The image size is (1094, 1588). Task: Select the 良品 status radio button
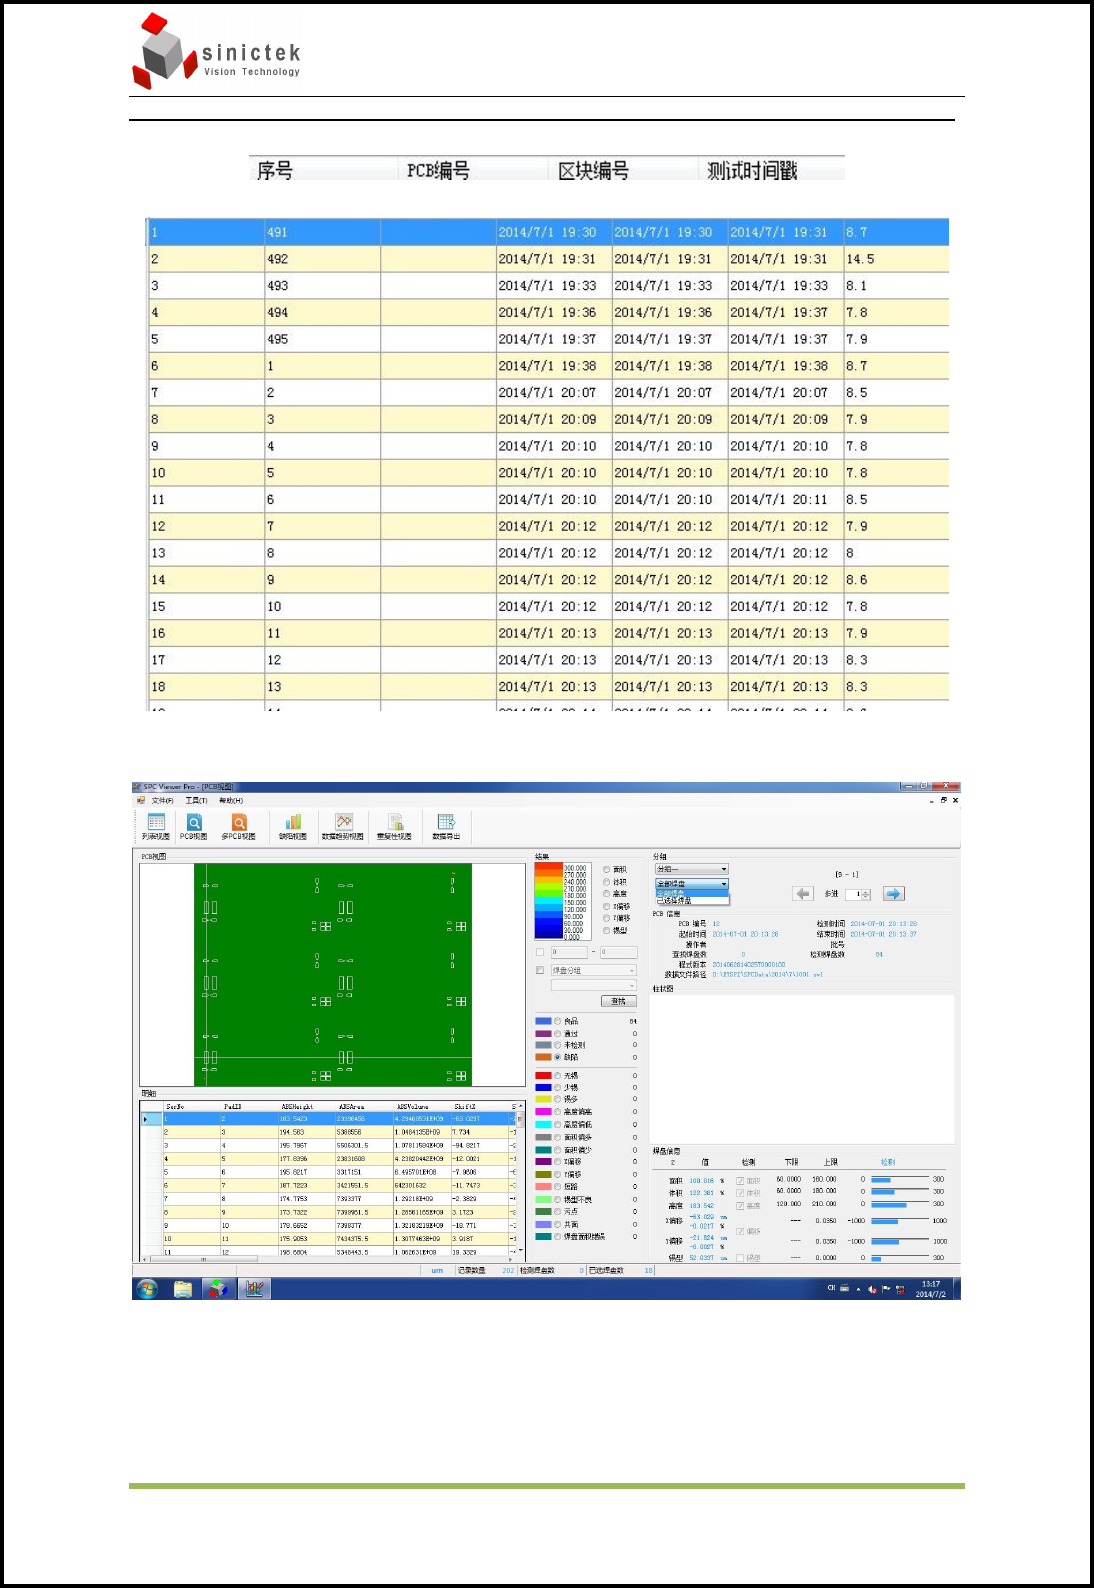[558, 1021]
